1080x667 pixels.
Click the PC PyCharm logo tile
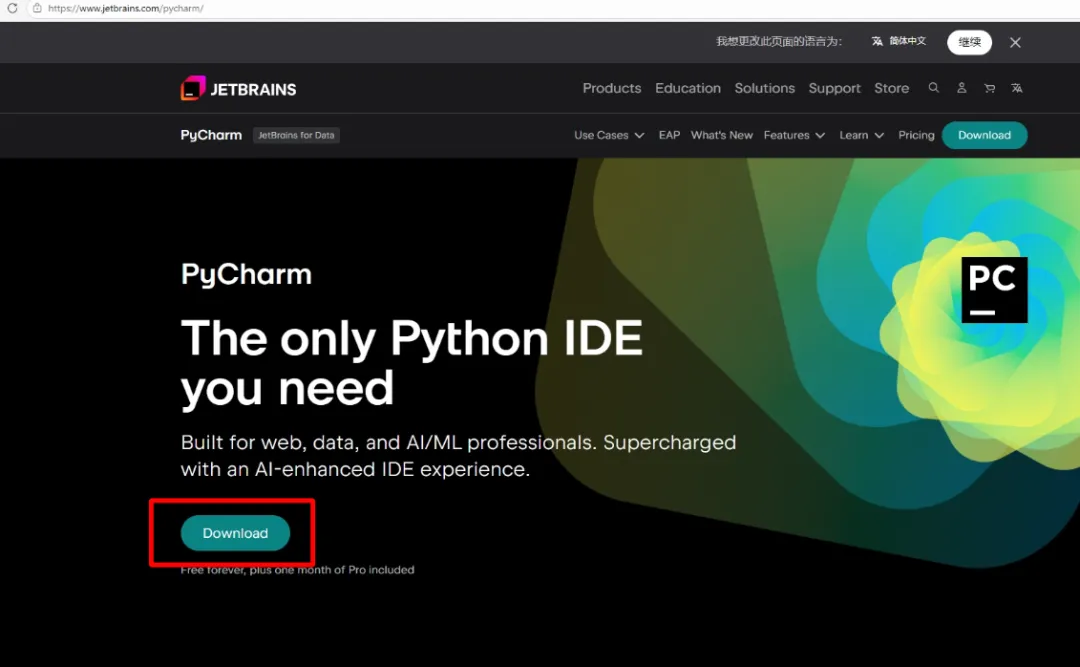pos(994,289)
